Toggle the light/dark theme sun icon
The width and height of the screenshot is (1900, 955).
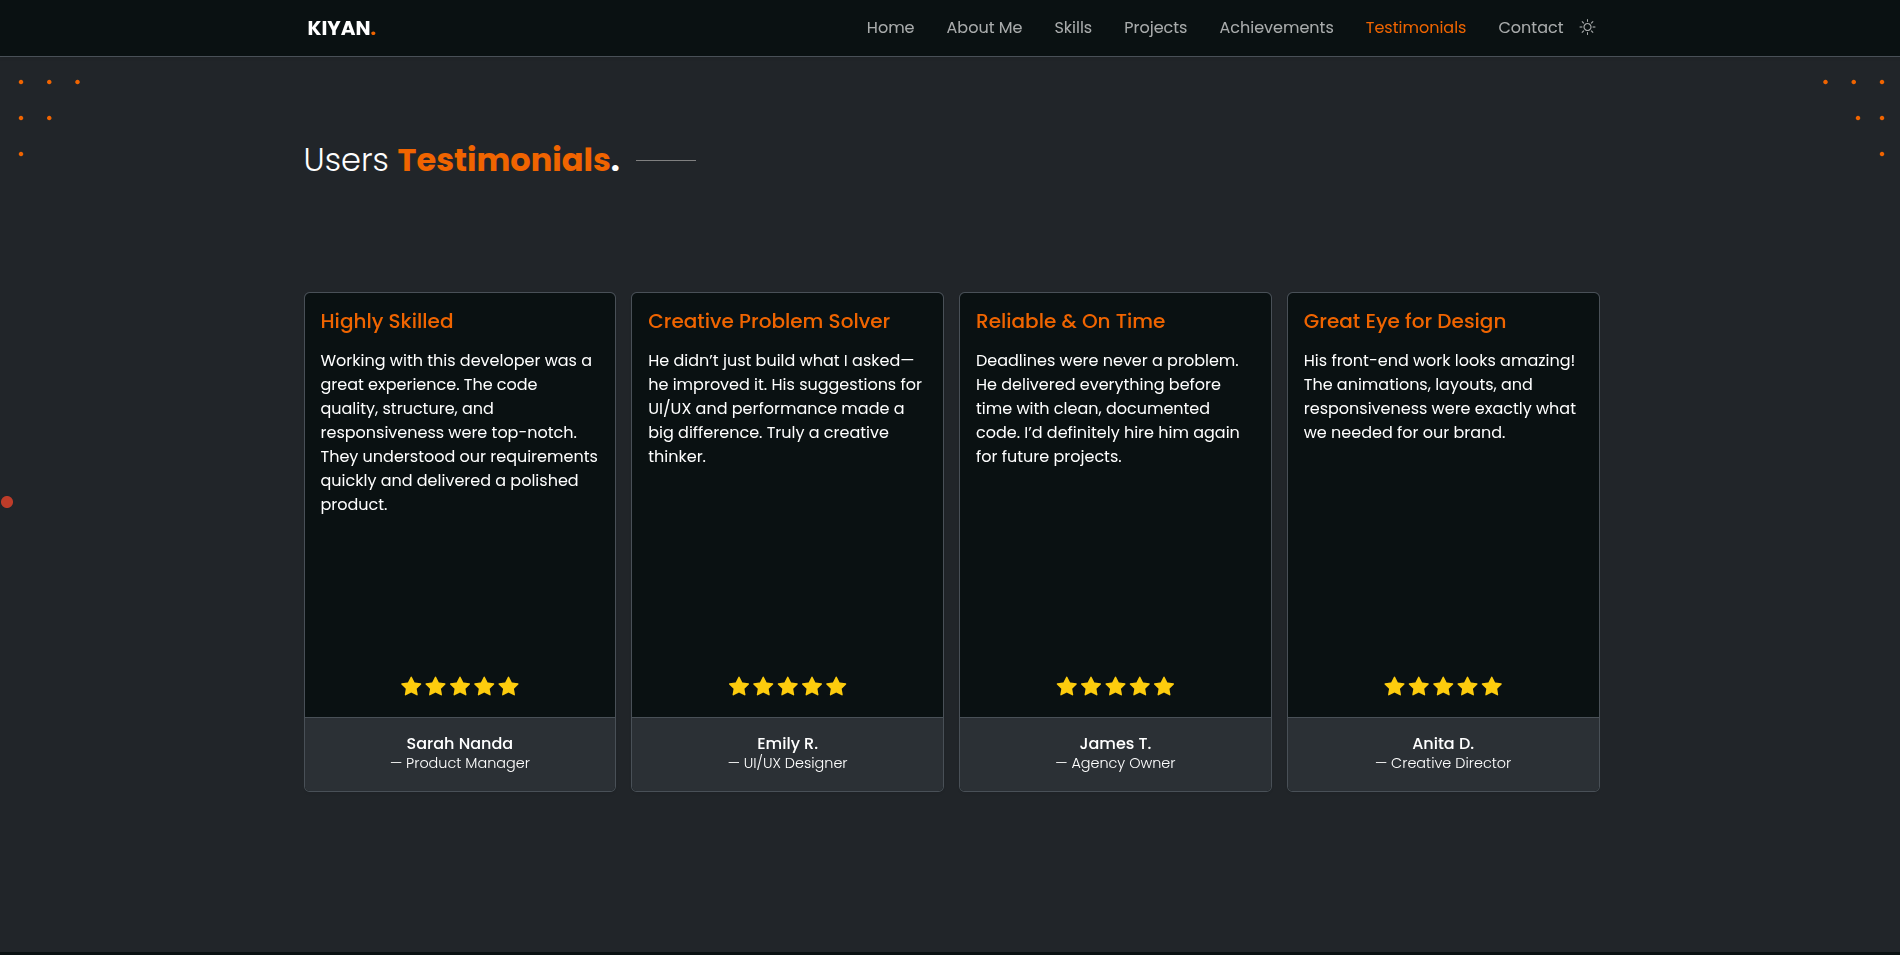[1587, 27]
